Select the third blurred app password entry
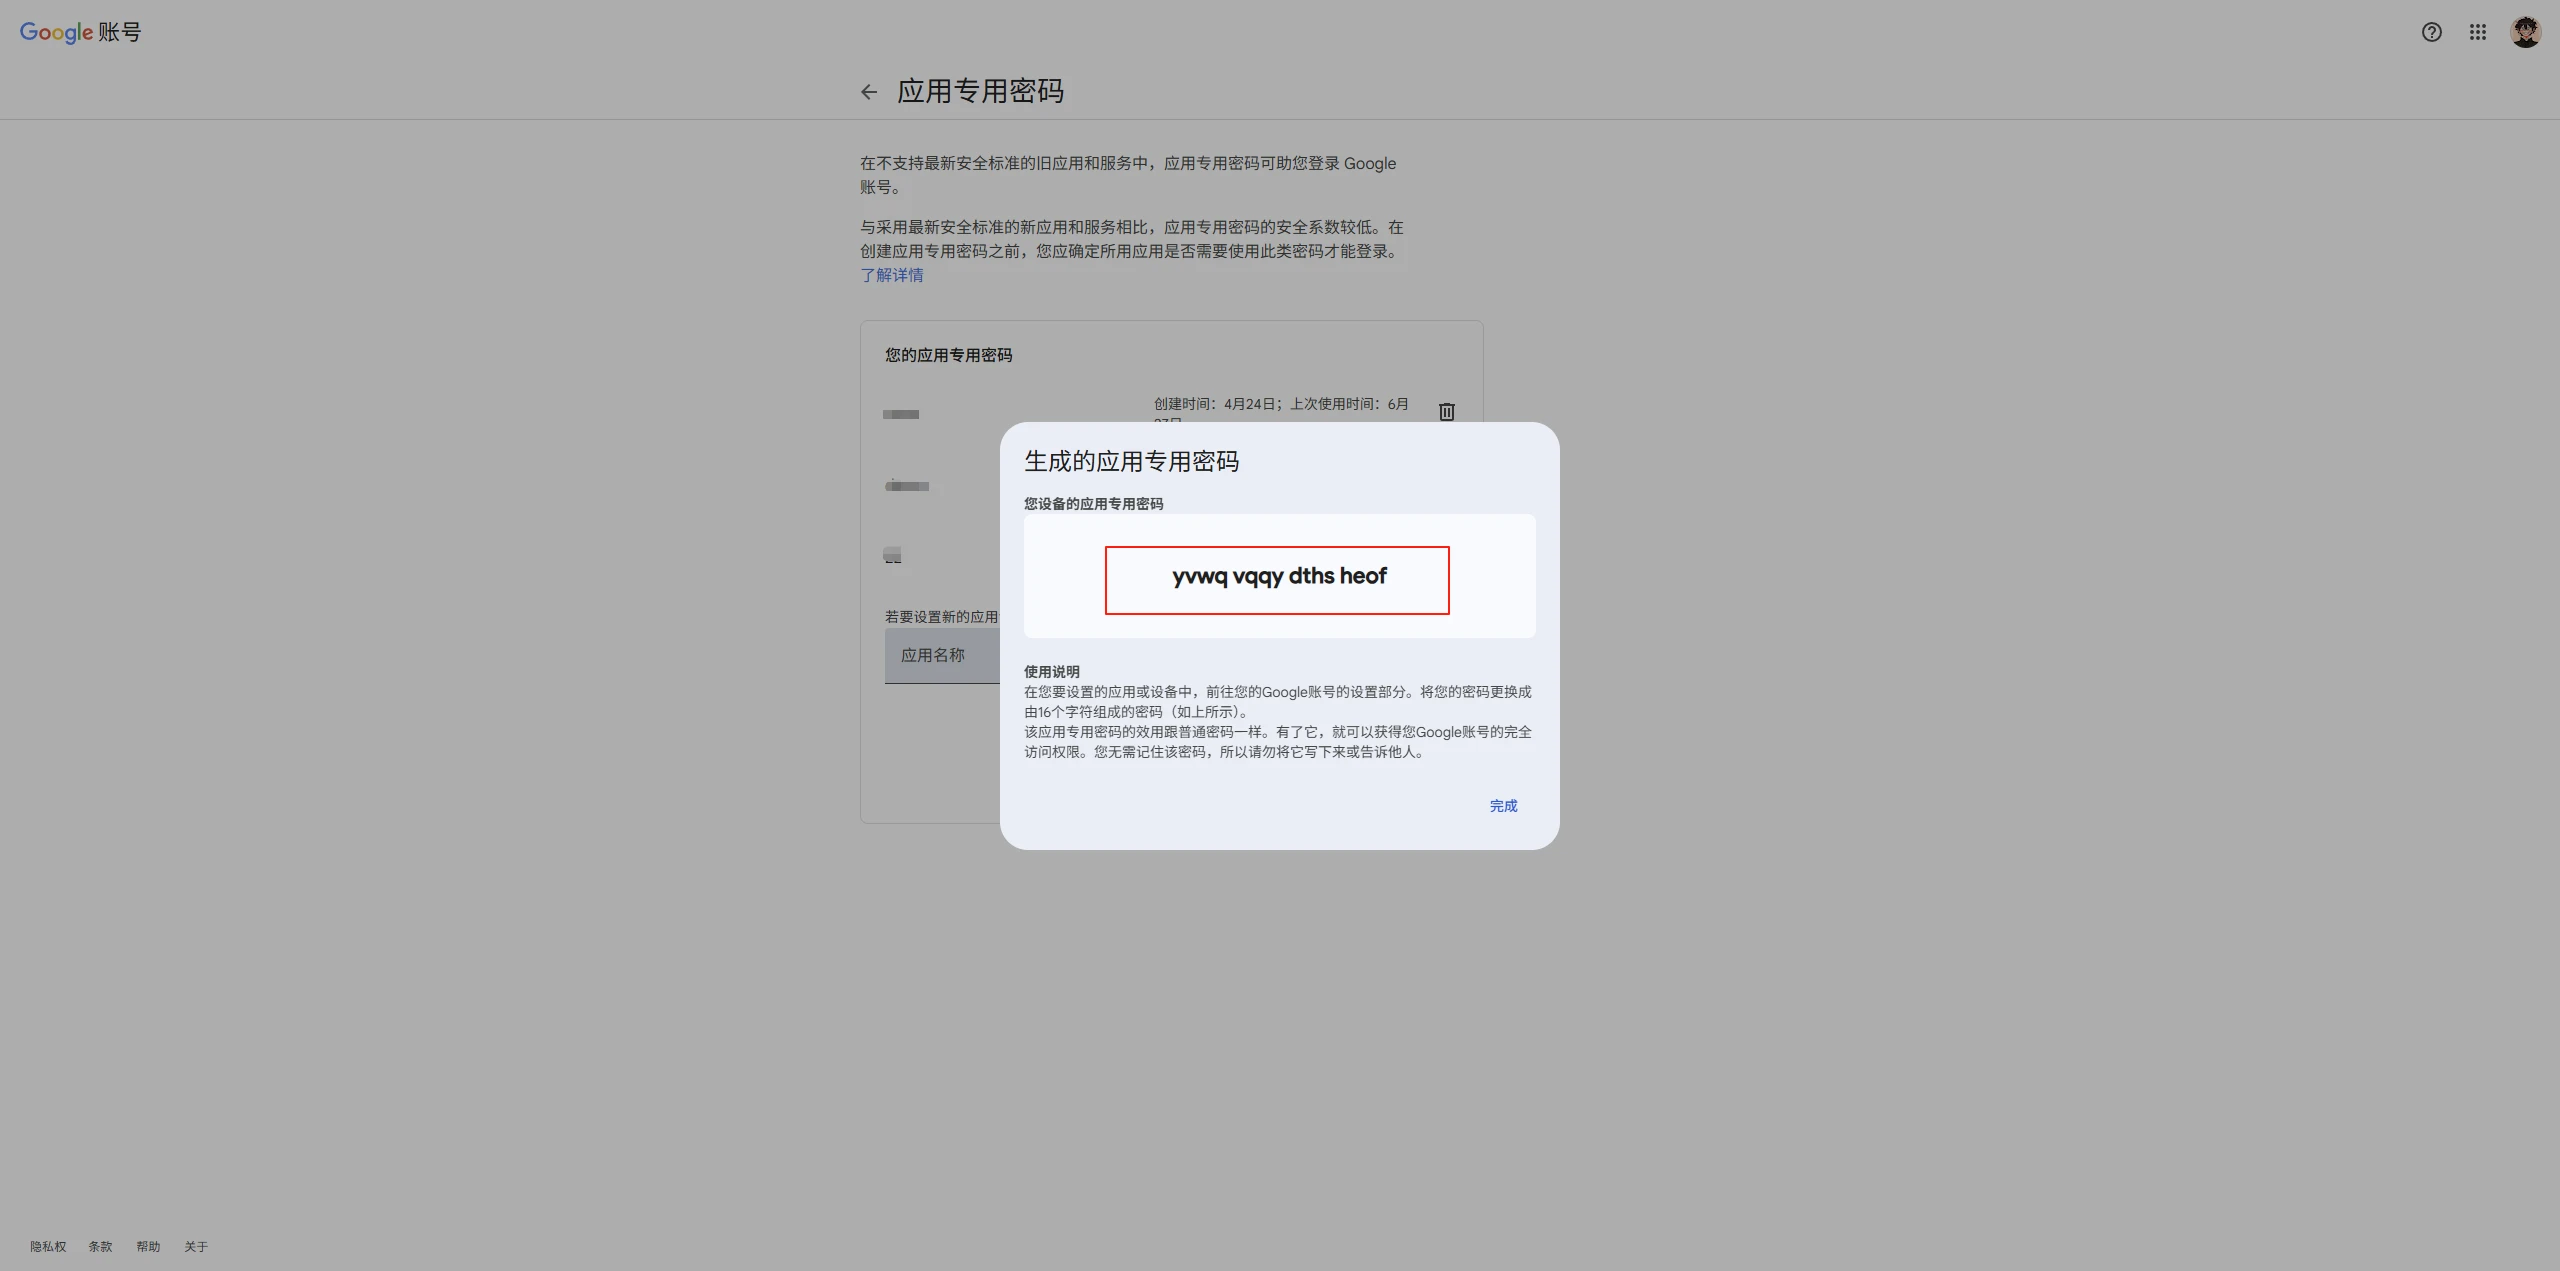 click(x=892, y=555)
